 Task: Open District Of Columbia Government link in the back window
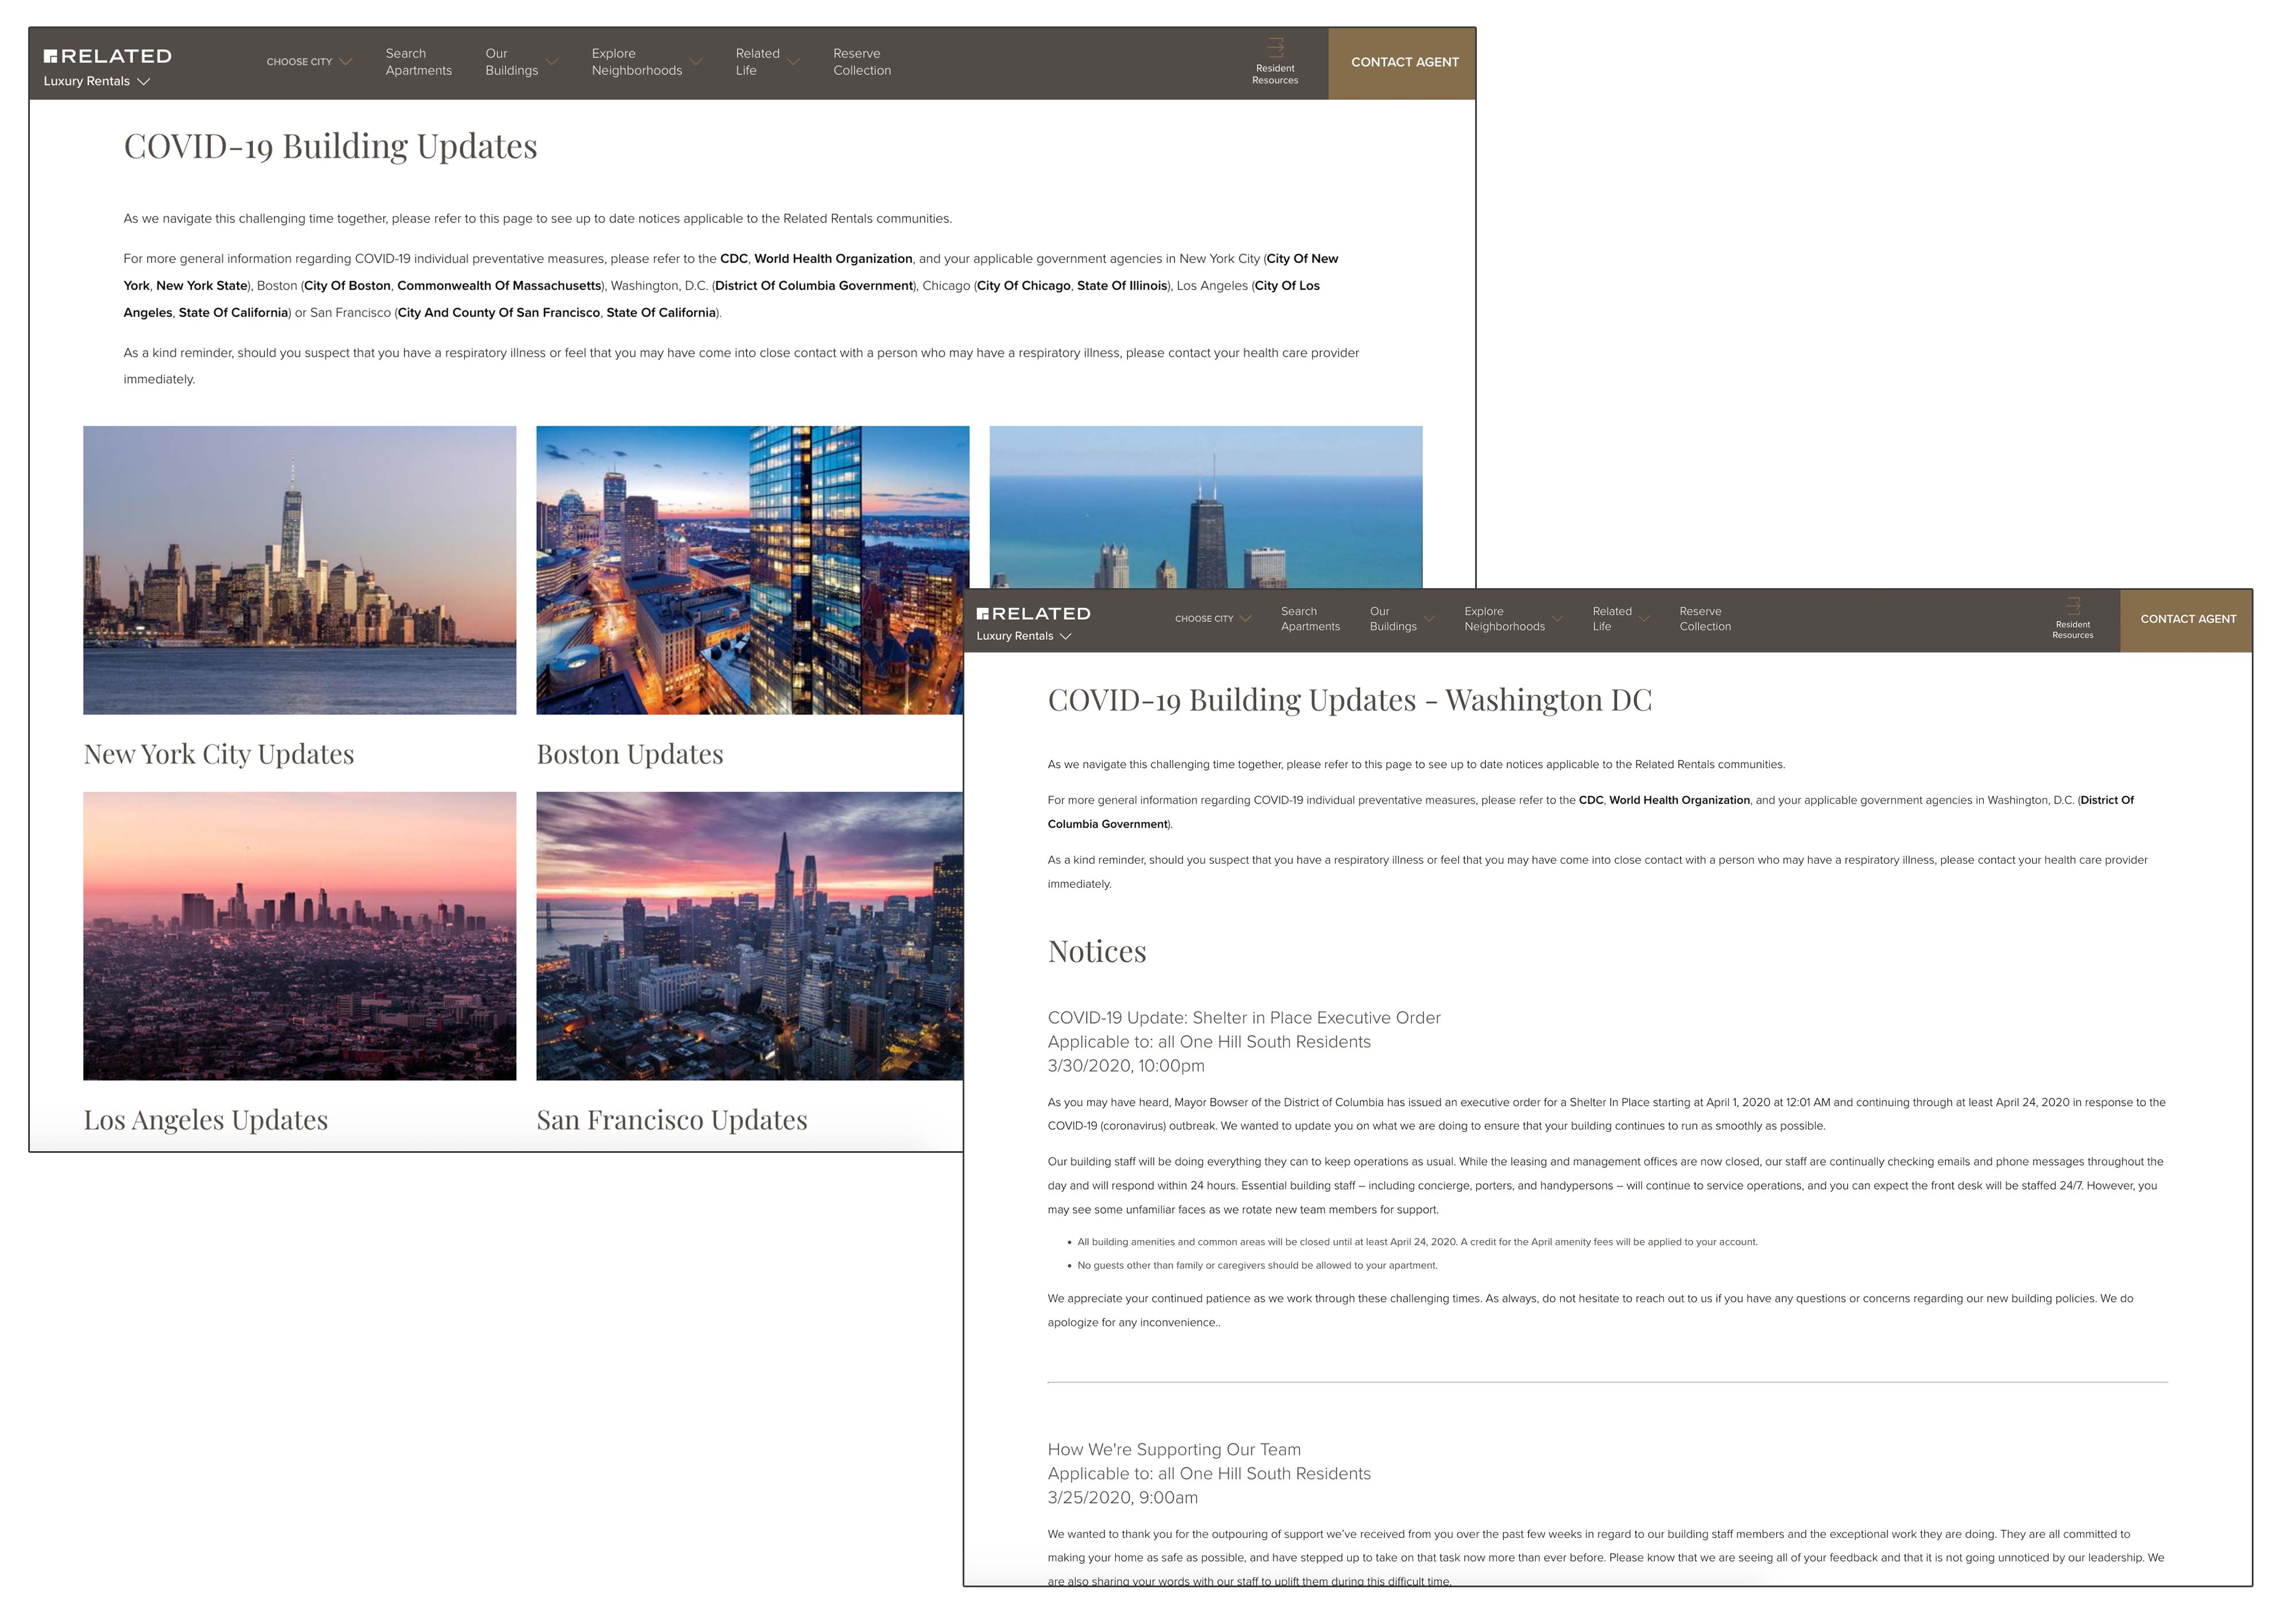pos(814,286)
